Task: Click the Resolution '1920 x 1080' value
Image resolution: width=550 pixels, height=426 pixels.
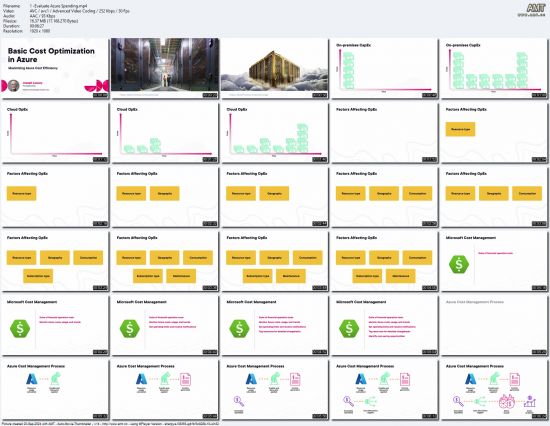Action: pos(40,31)
